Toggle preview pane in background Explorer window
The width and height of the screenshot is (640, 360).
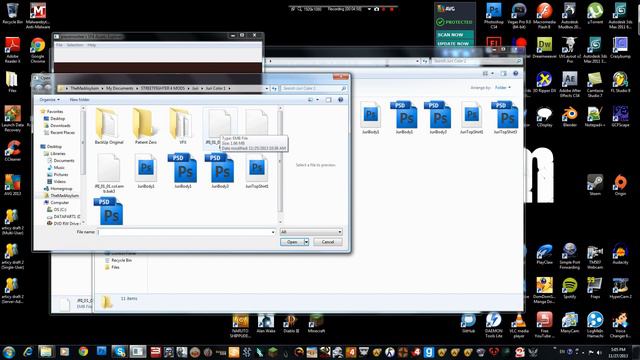(503, 73)
